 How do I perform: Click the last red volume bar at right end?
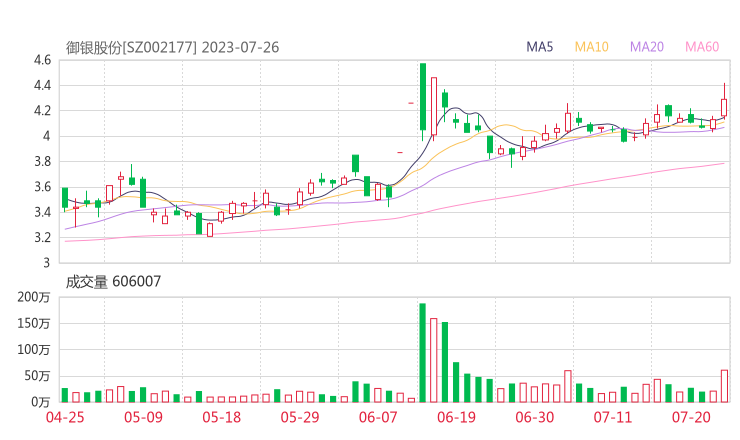pos(724,386)
